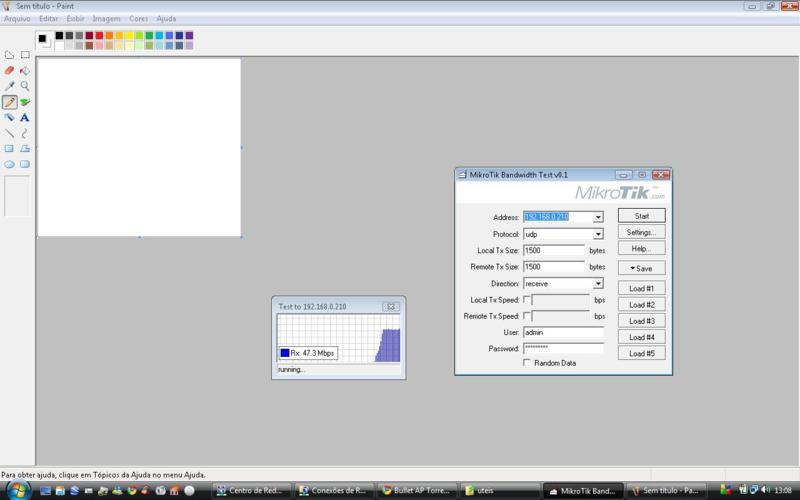Select the Pencil tool
Image resolution: width=800 pixels, height=500 pixels.
click(9, 102)
